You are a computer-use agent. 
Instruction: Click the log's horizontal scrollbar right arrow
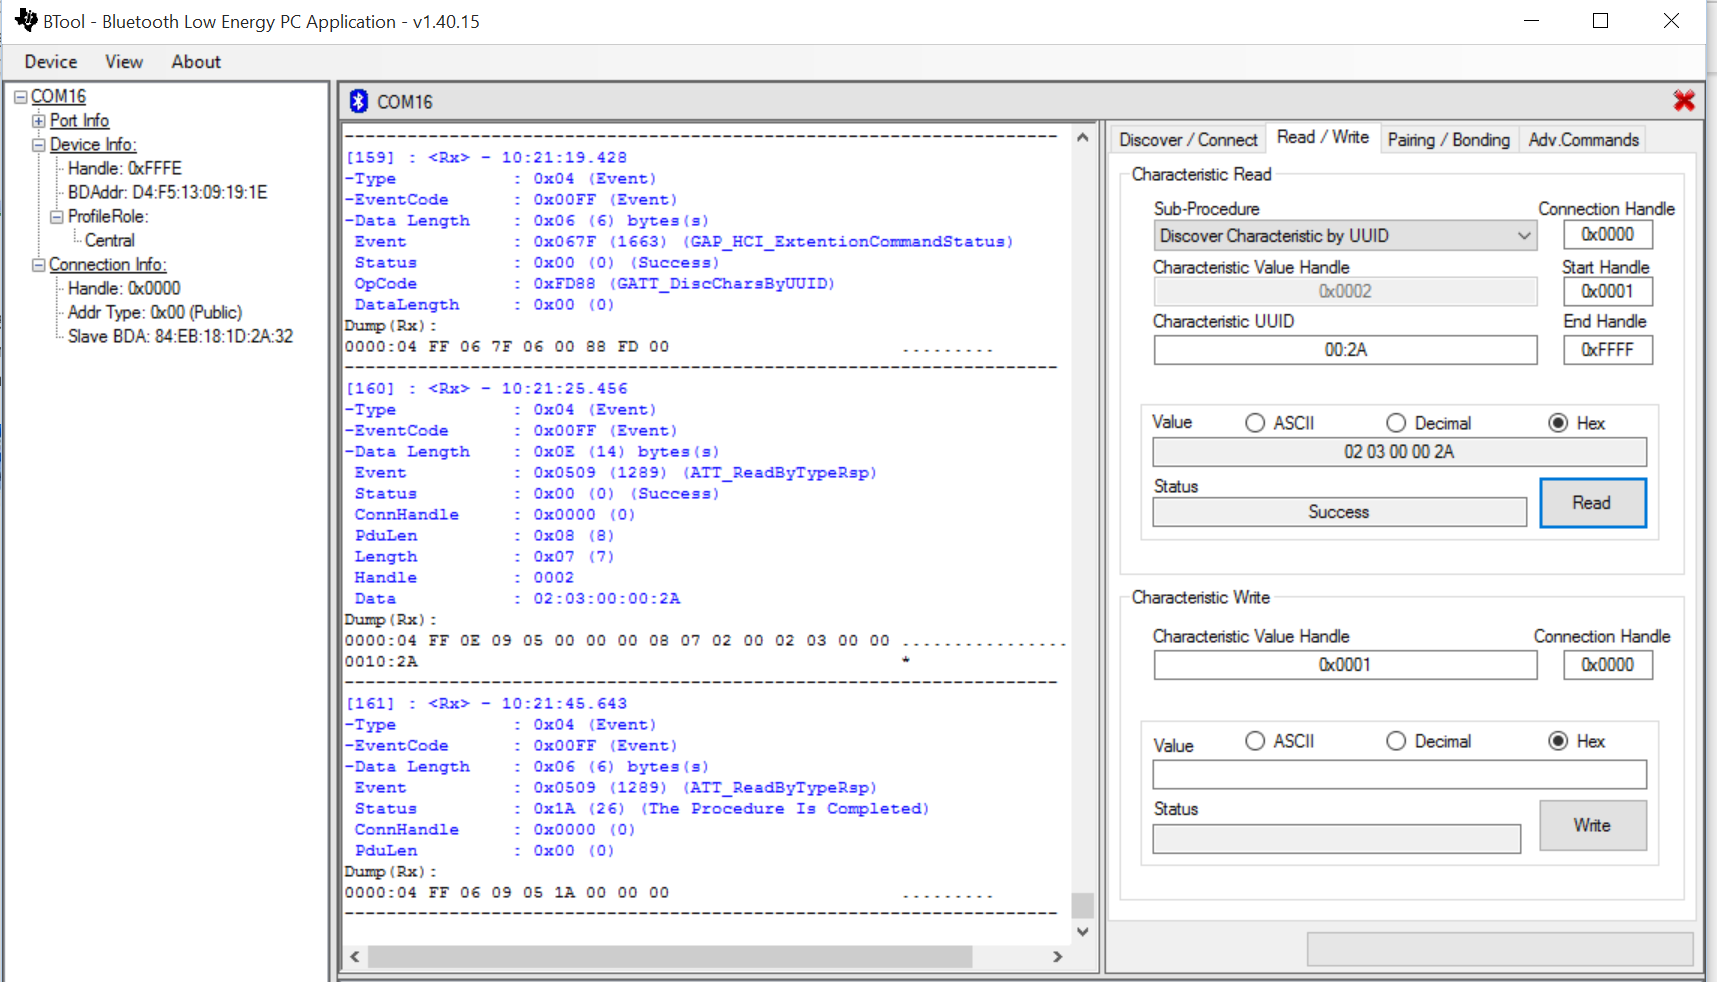coord(1058,957)
